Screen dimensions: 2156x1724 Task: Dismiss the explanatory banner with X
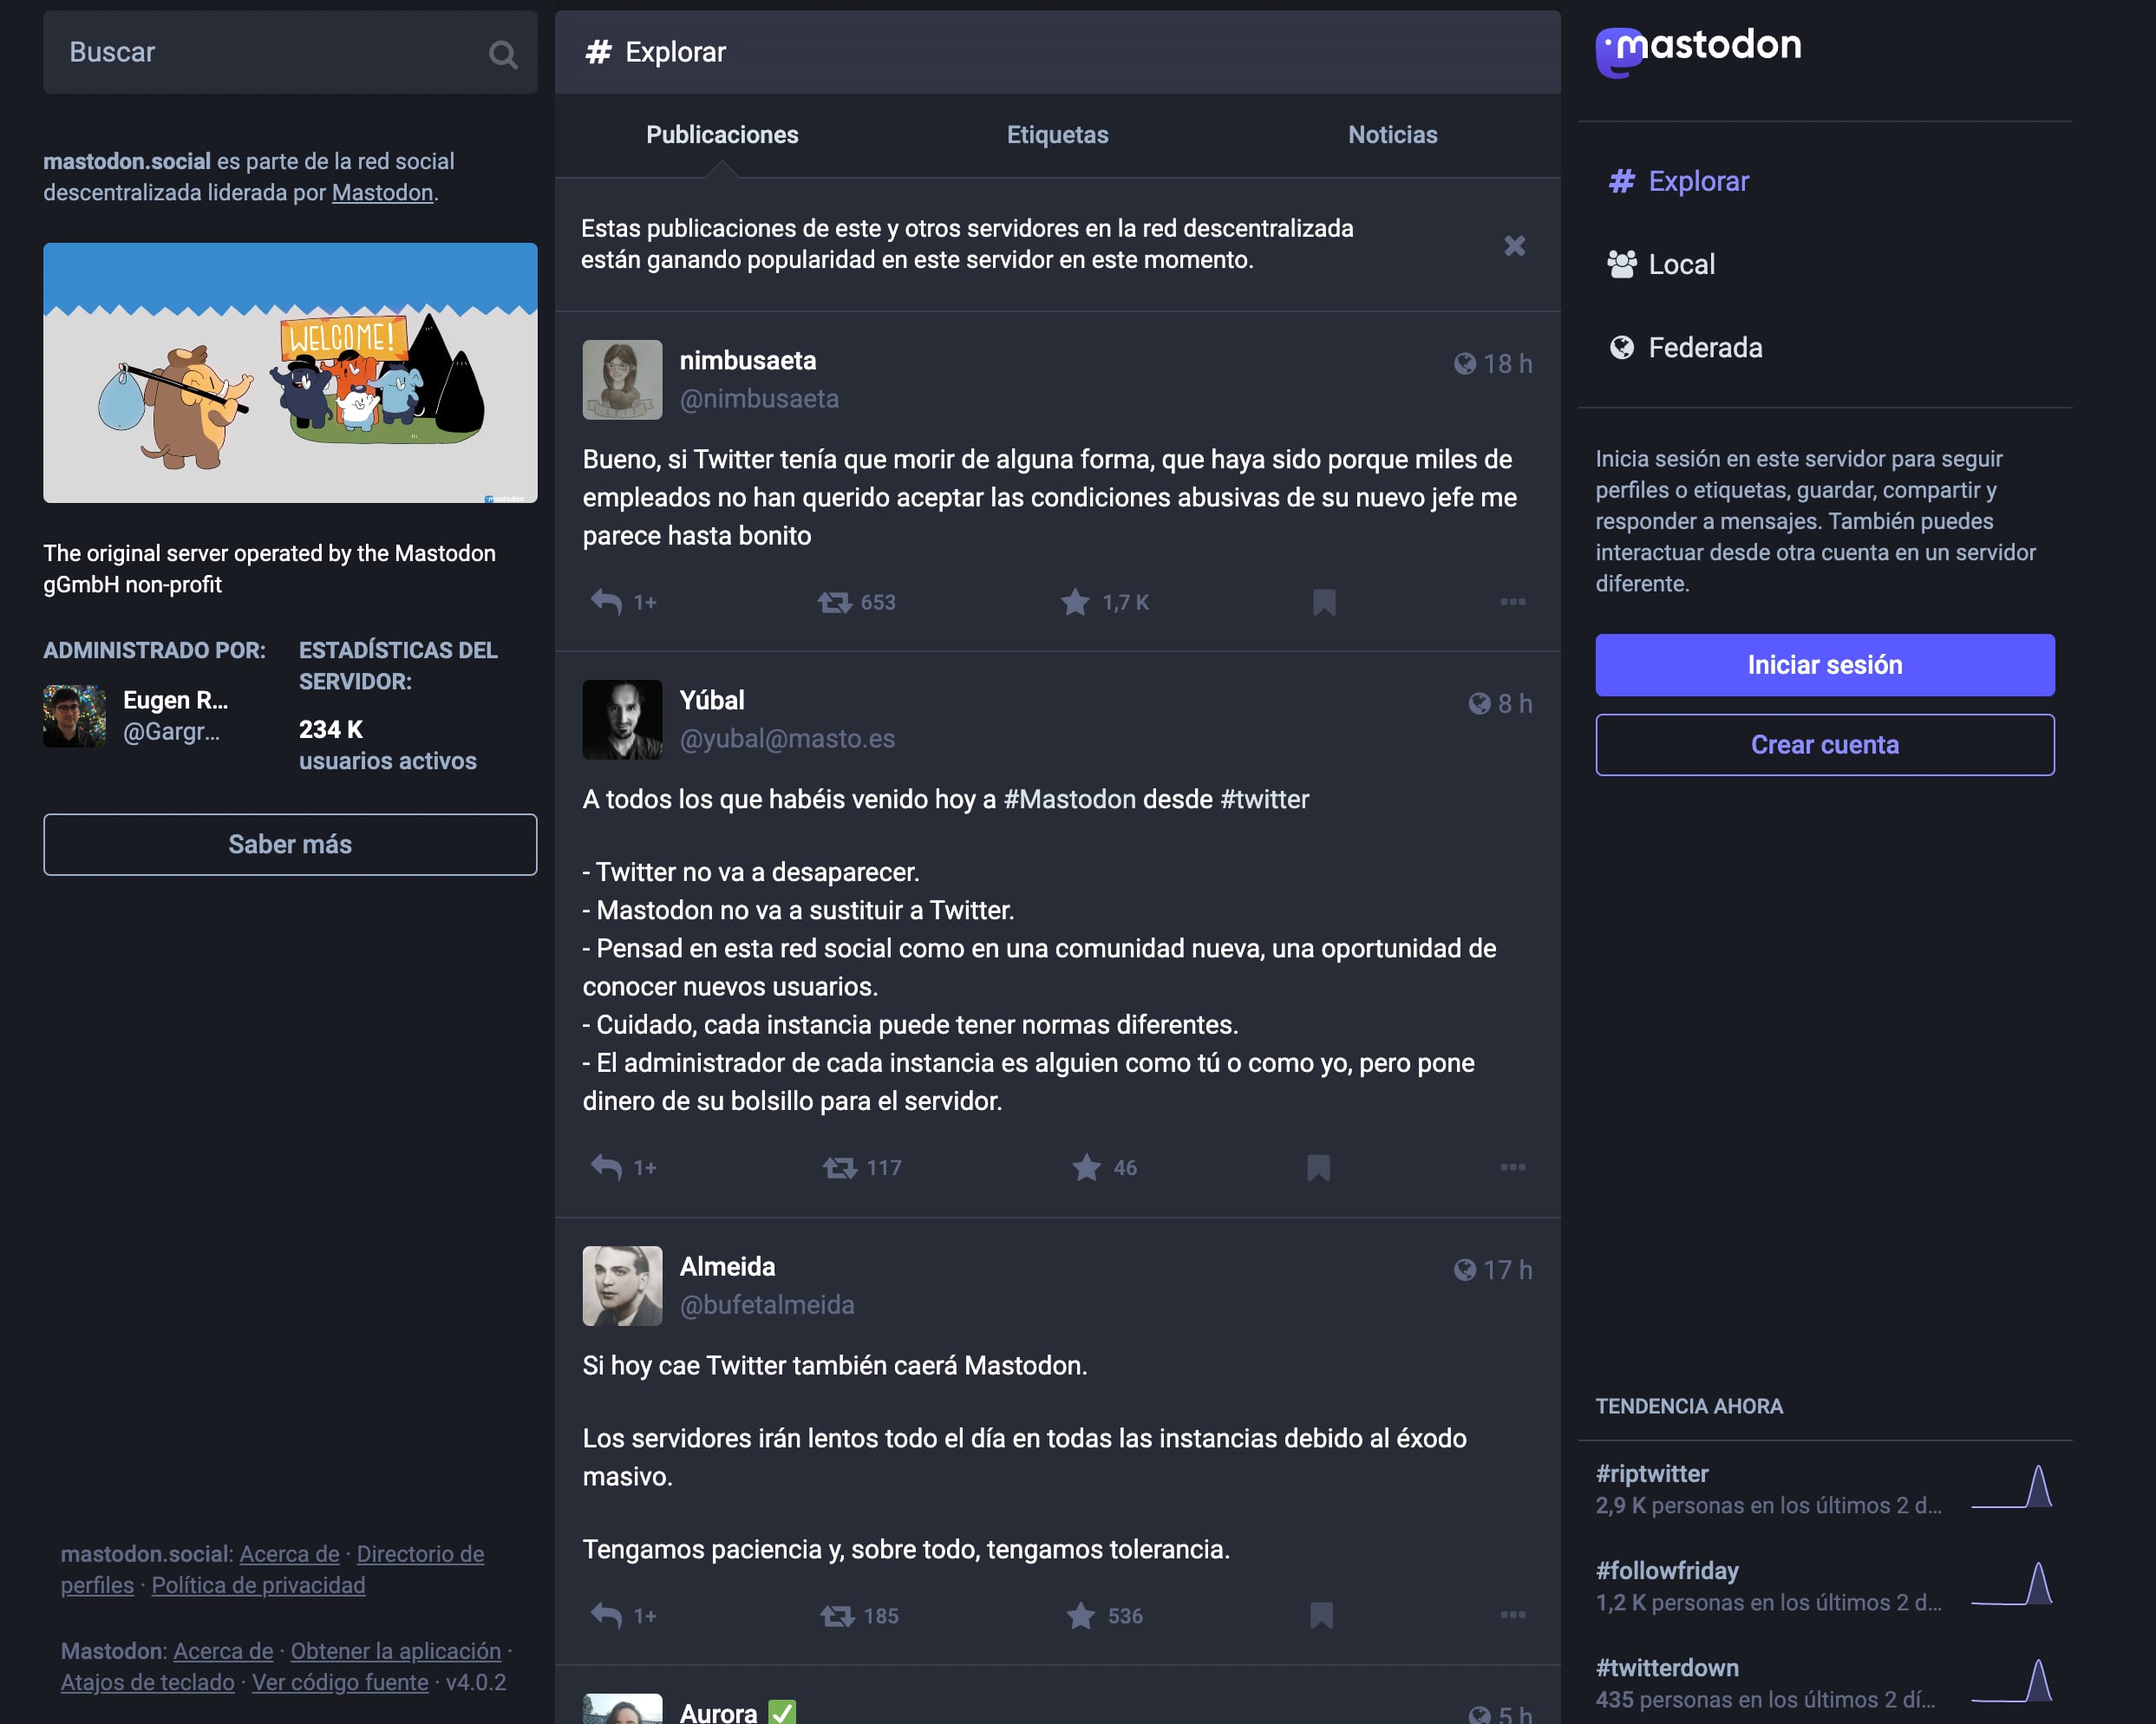1514,245
